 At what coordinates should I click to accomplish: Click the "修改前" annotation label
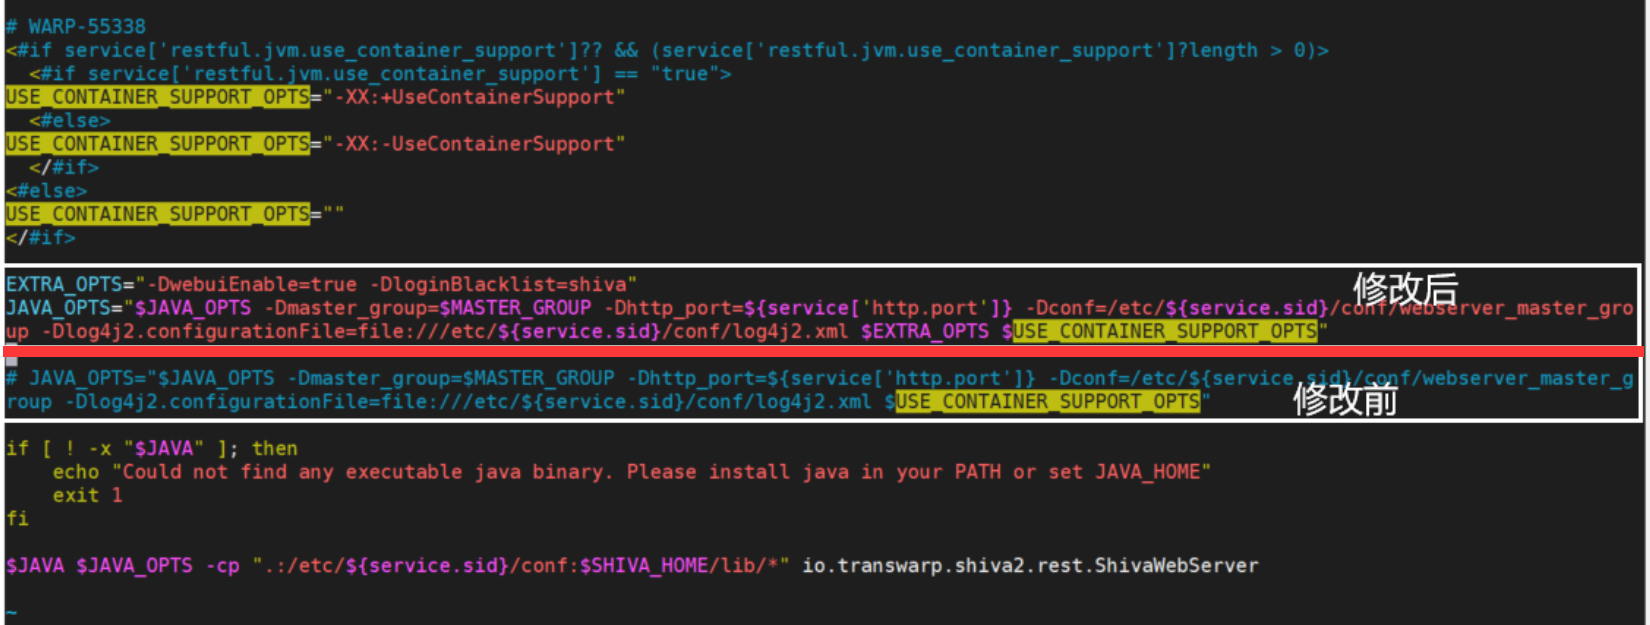click(1345, 399)
